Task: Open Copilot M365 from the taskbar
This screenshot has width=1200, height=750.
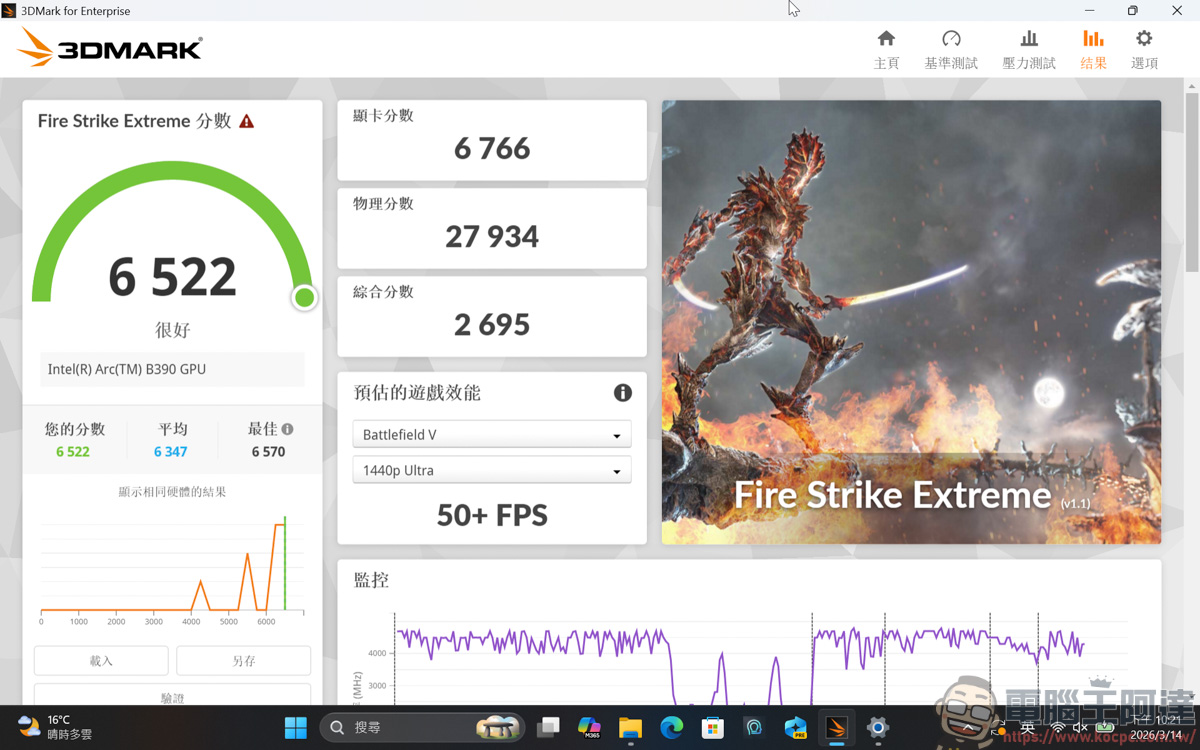Action: [589, 727]
